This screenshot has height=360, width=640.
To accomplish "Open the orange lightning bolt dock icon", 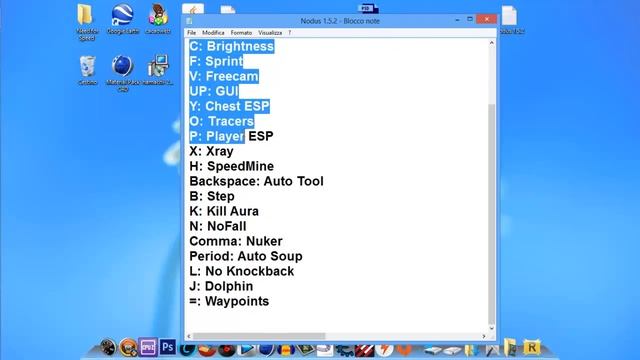I will tap(384, 350).
